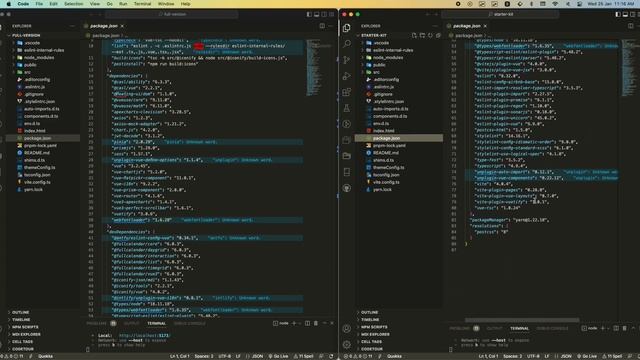This screenshot has width=640, height=360.
Task: Click JSON language mode in full-version status bar
Action: click(258, 356)
